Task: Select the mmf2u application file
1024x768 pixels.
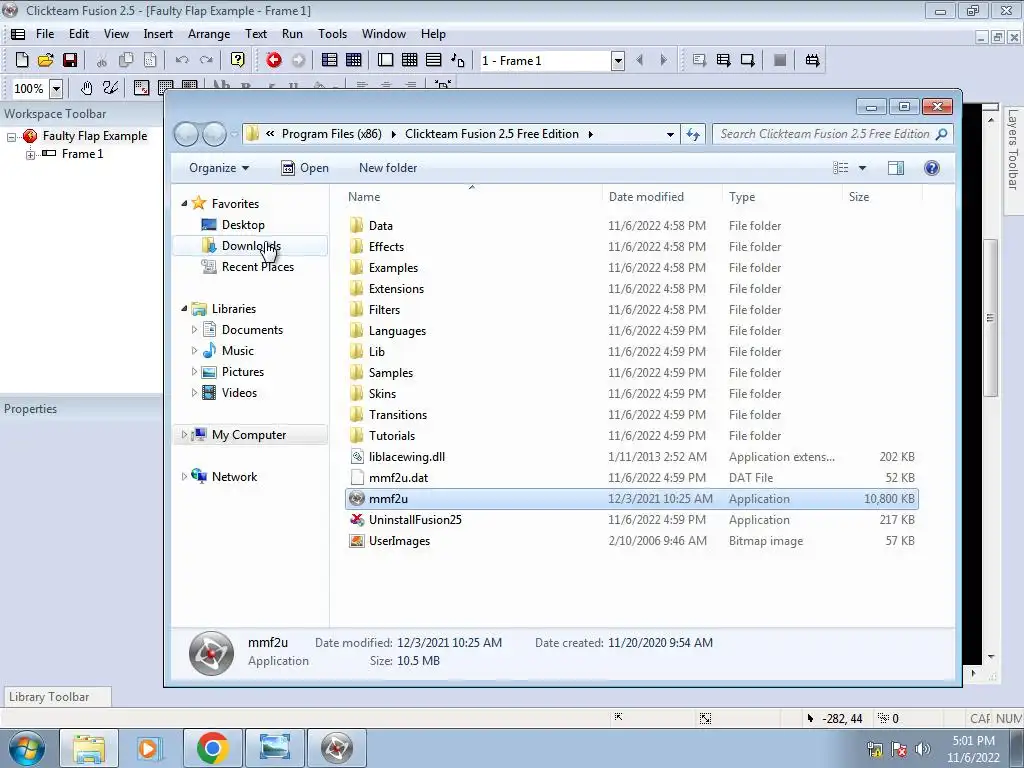Action: (632, 499)
